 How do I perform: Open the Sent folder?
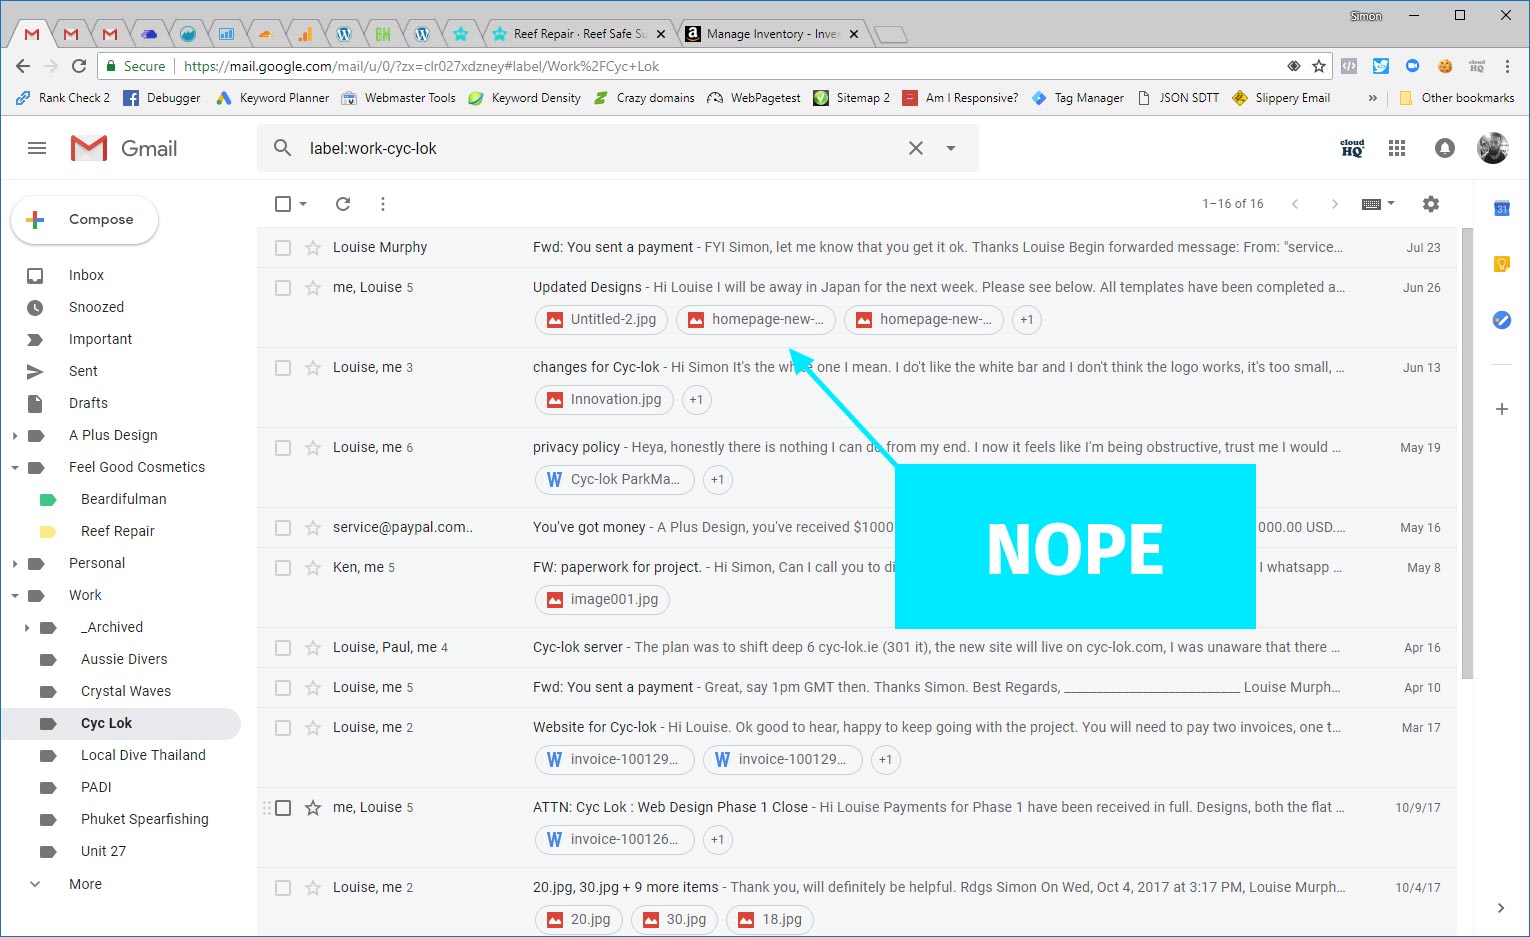tap(83, 371)
